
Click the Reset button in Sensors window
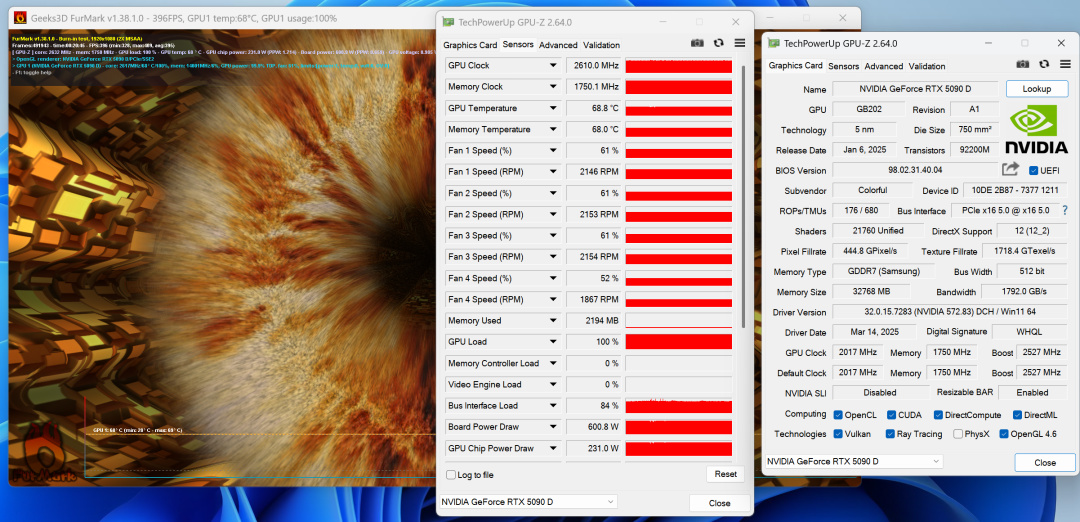pyautogui.click(x=725, y=474)
